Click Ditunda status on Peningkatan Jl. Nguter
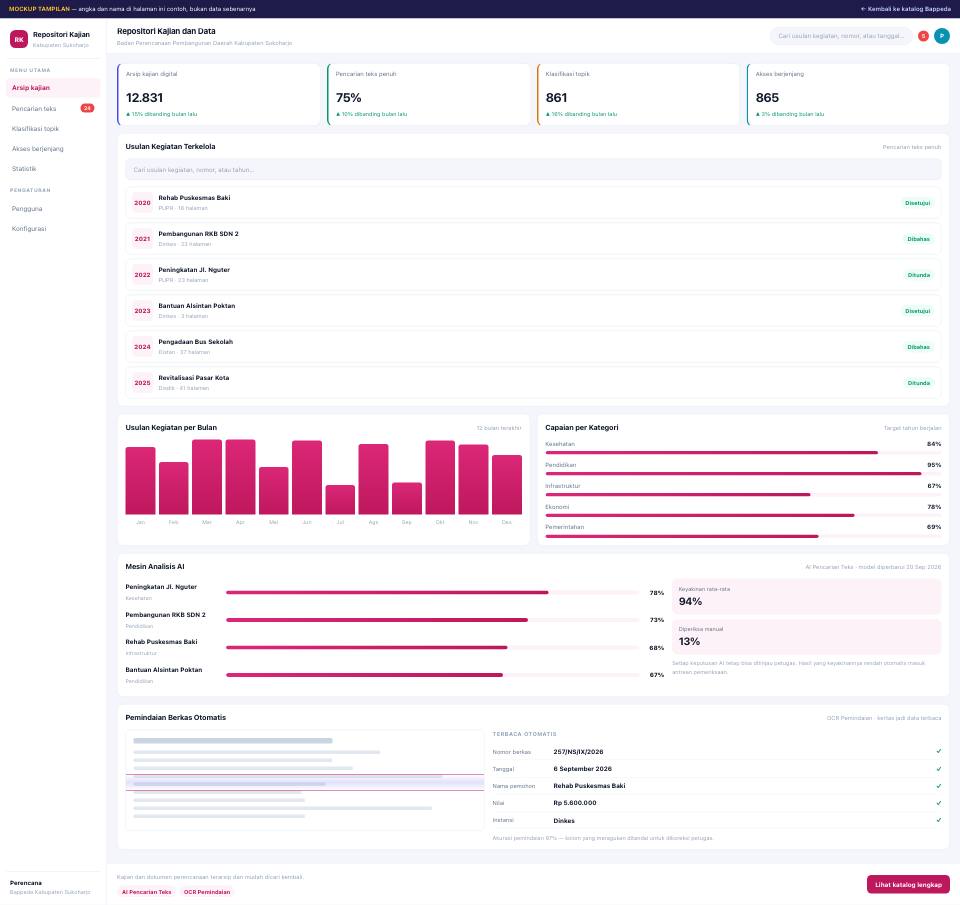This screenshot has height=905, width=960. tap(918, 275)
